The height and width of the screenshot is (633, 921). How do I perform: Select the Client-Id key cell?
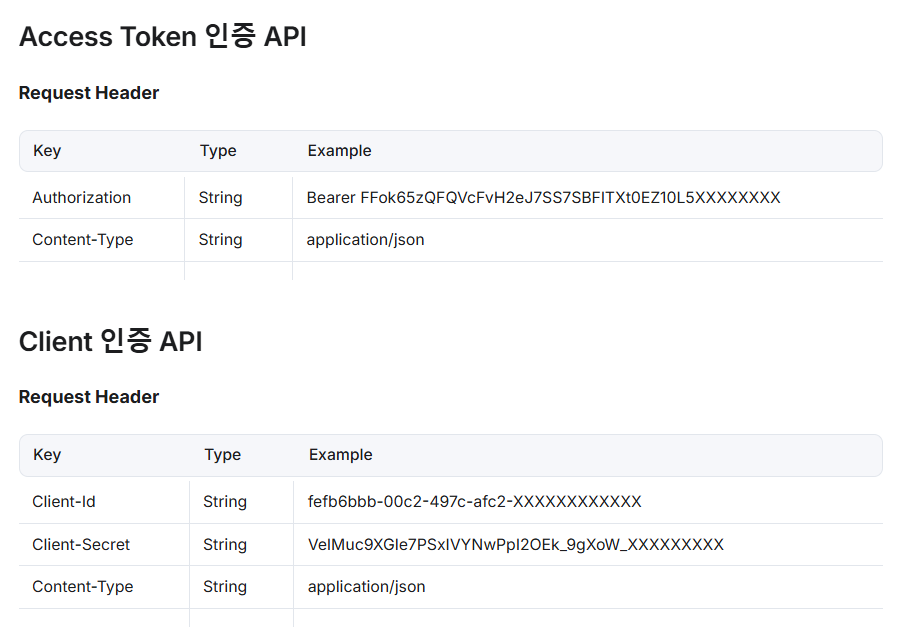point(64,502)
